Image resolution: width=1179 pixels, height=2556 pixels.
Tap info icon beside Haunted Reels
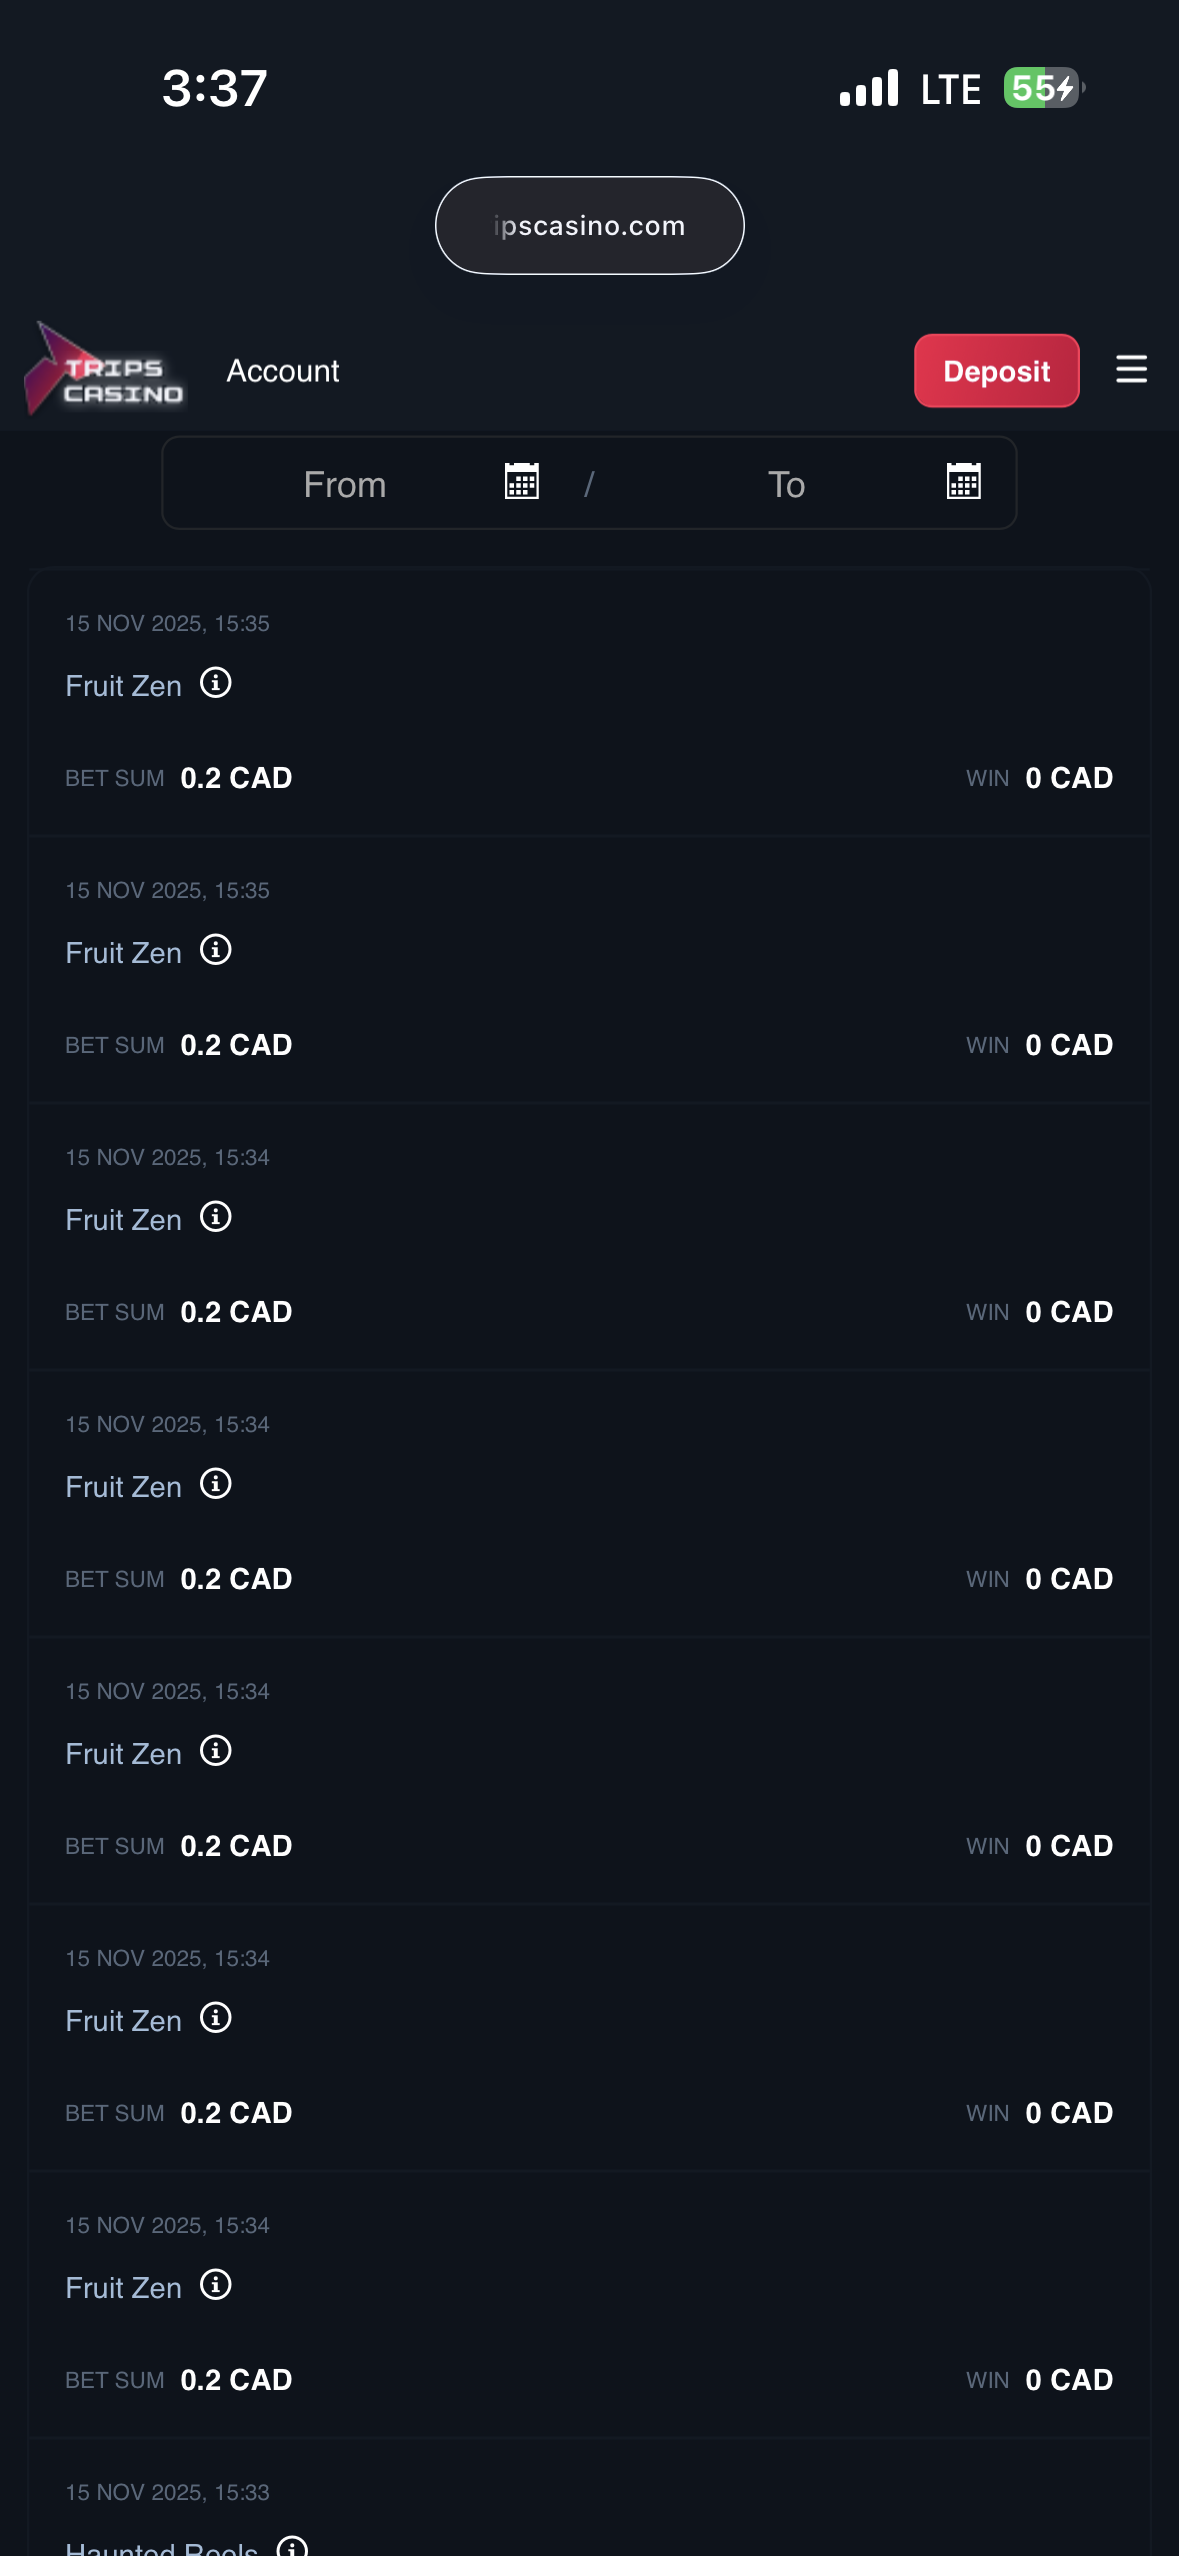292,2546
